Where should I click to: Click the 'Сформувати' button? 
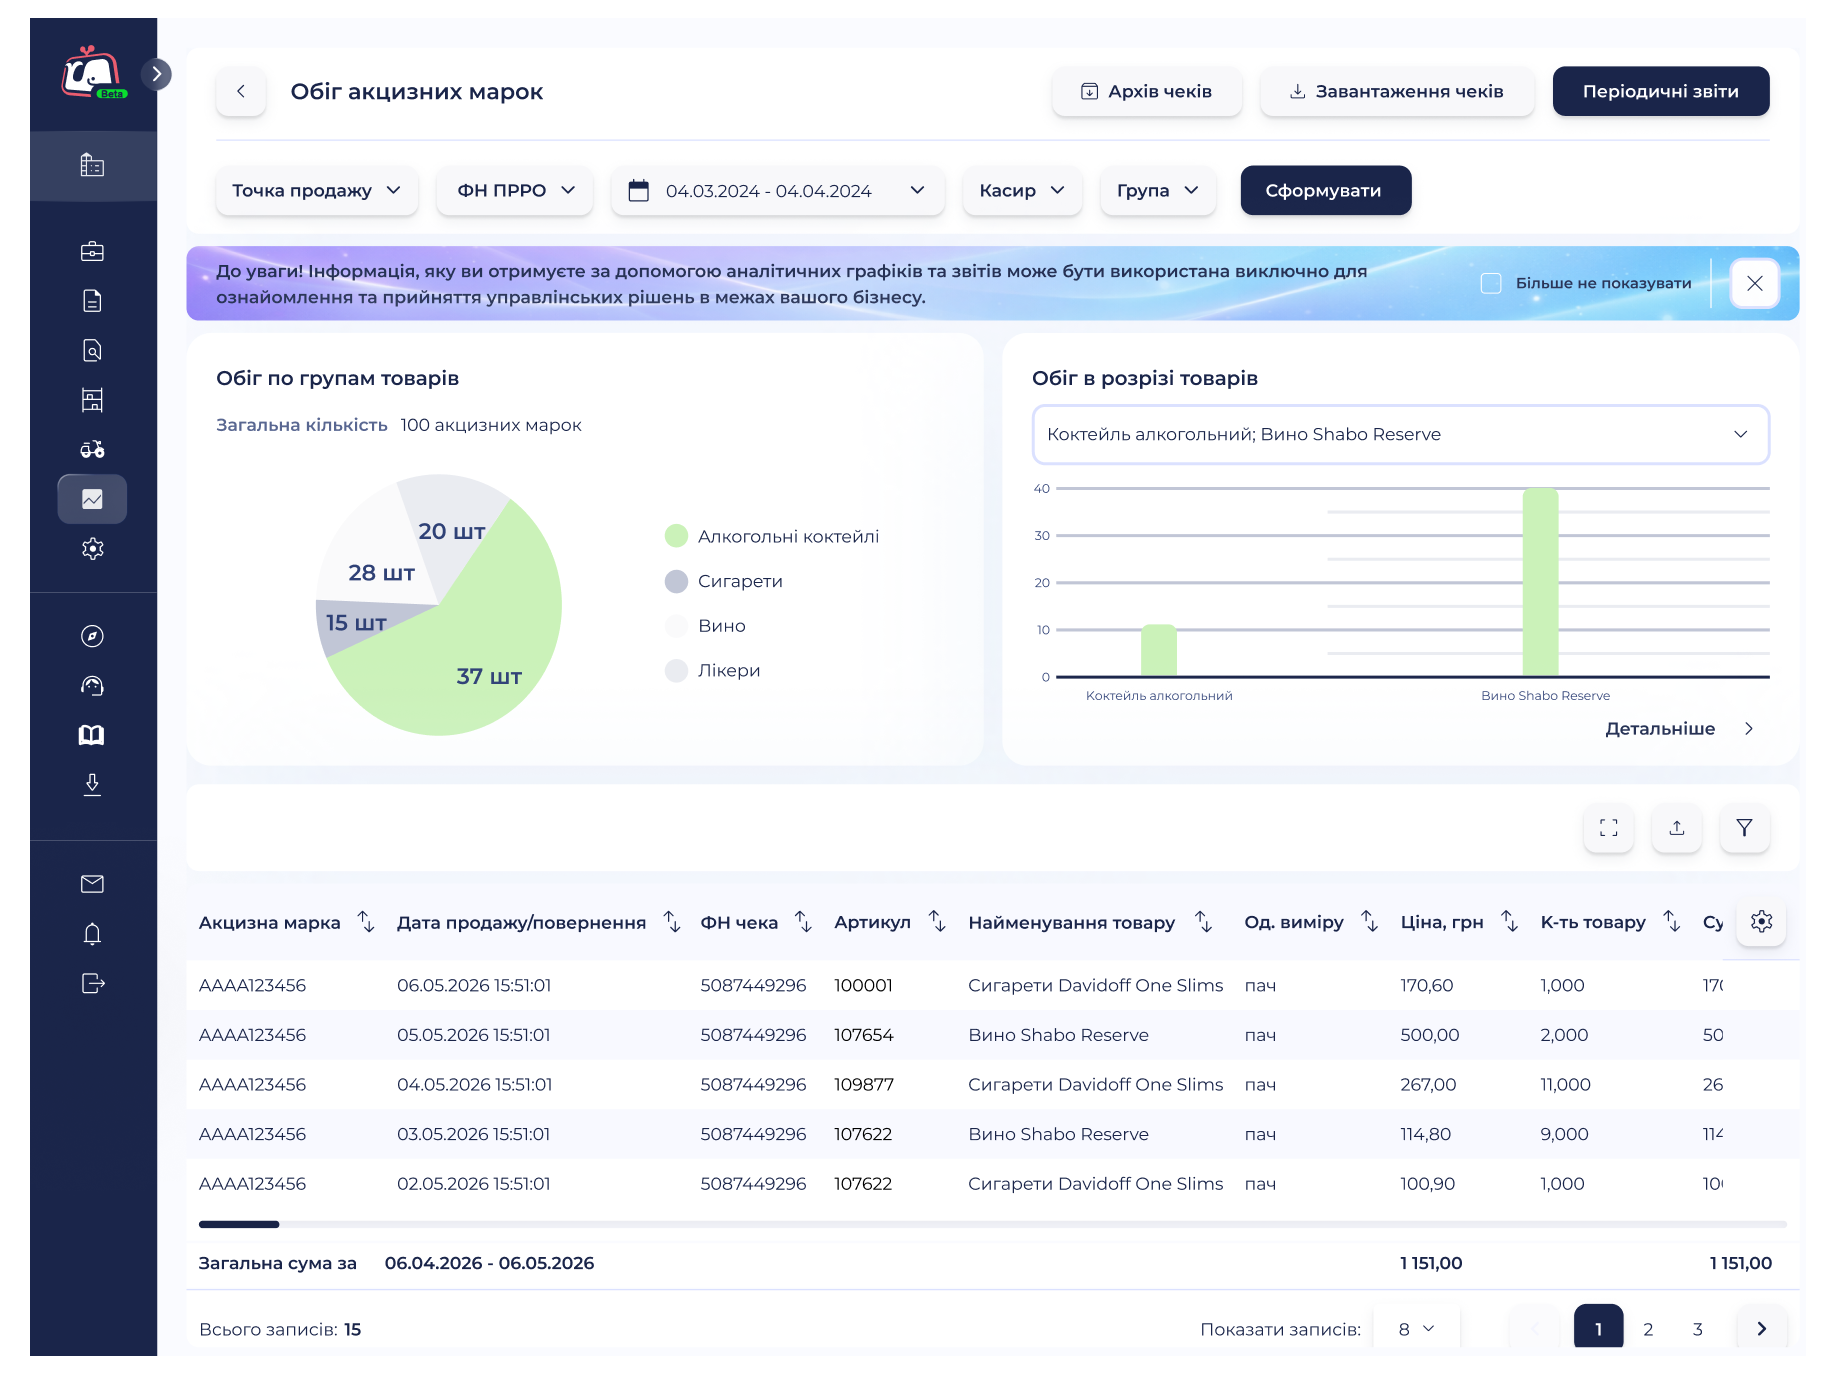1326,190
